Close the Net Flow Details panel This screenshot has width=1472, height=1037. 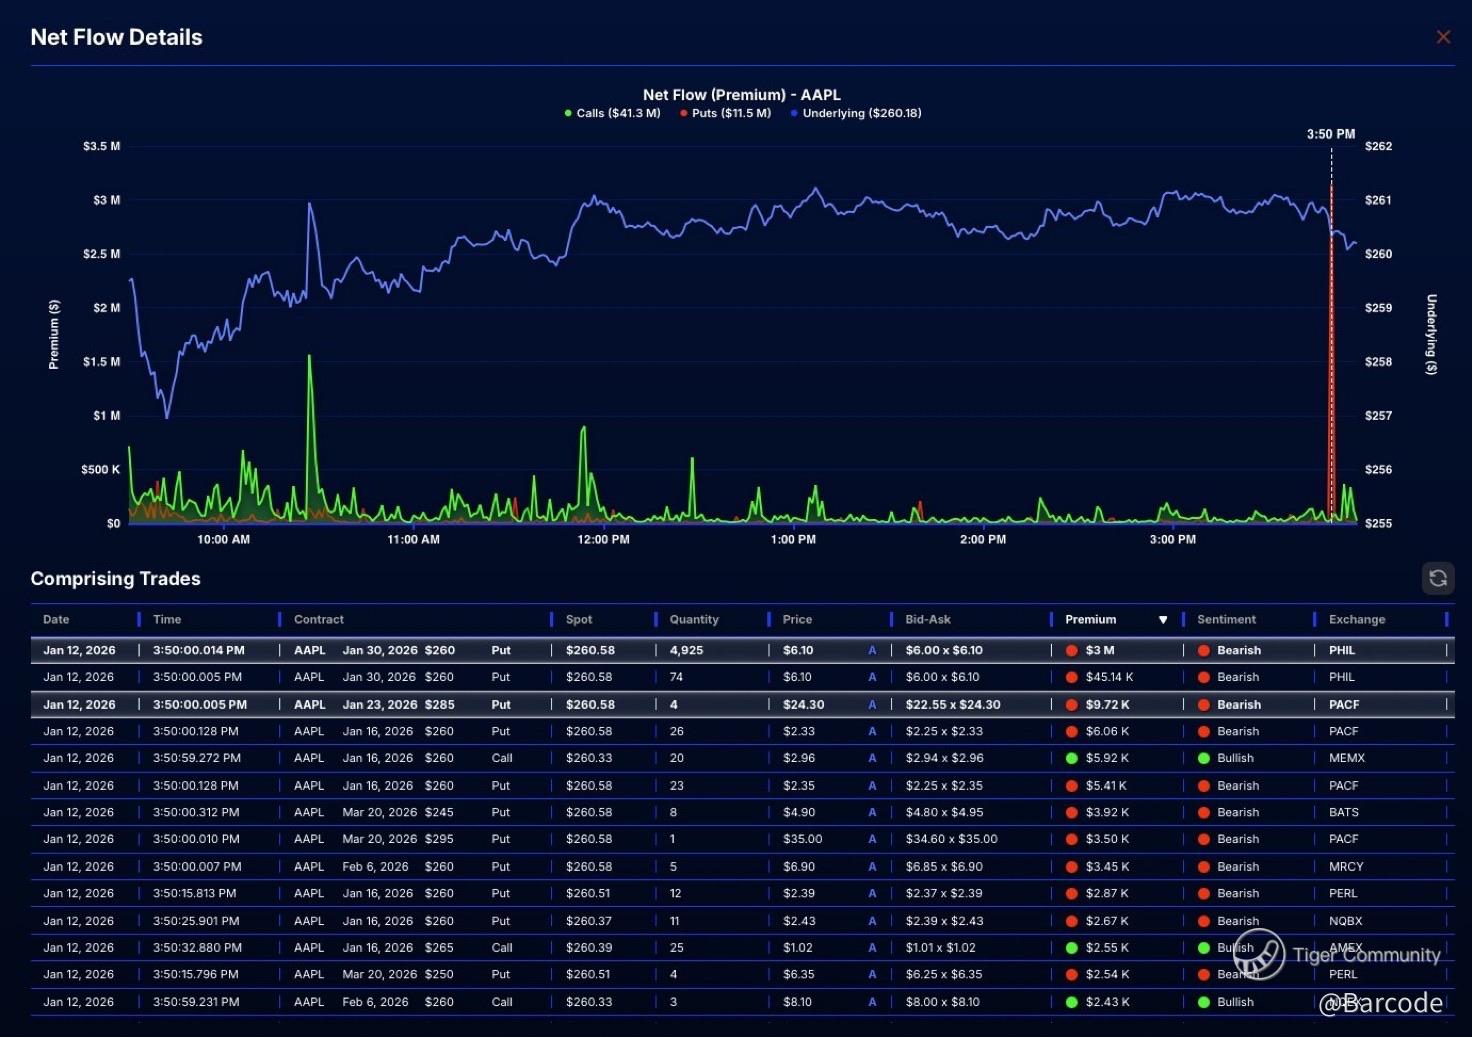coord(1443,37)
